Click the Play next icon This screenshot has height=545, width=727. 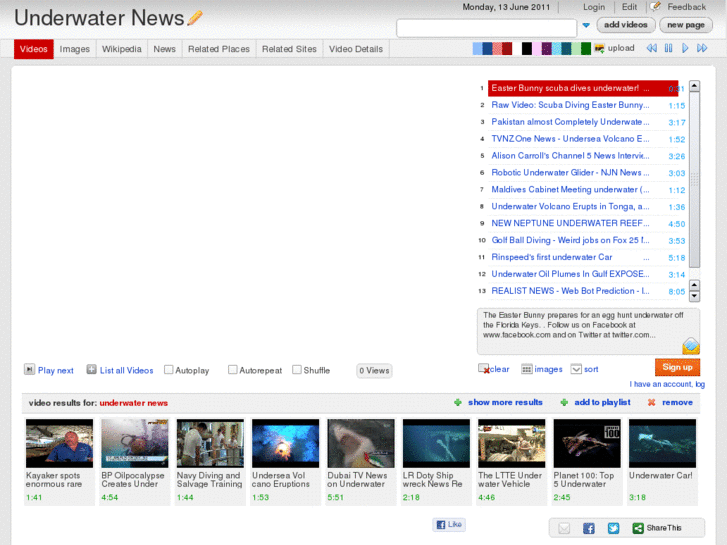[x=29, y=370]
